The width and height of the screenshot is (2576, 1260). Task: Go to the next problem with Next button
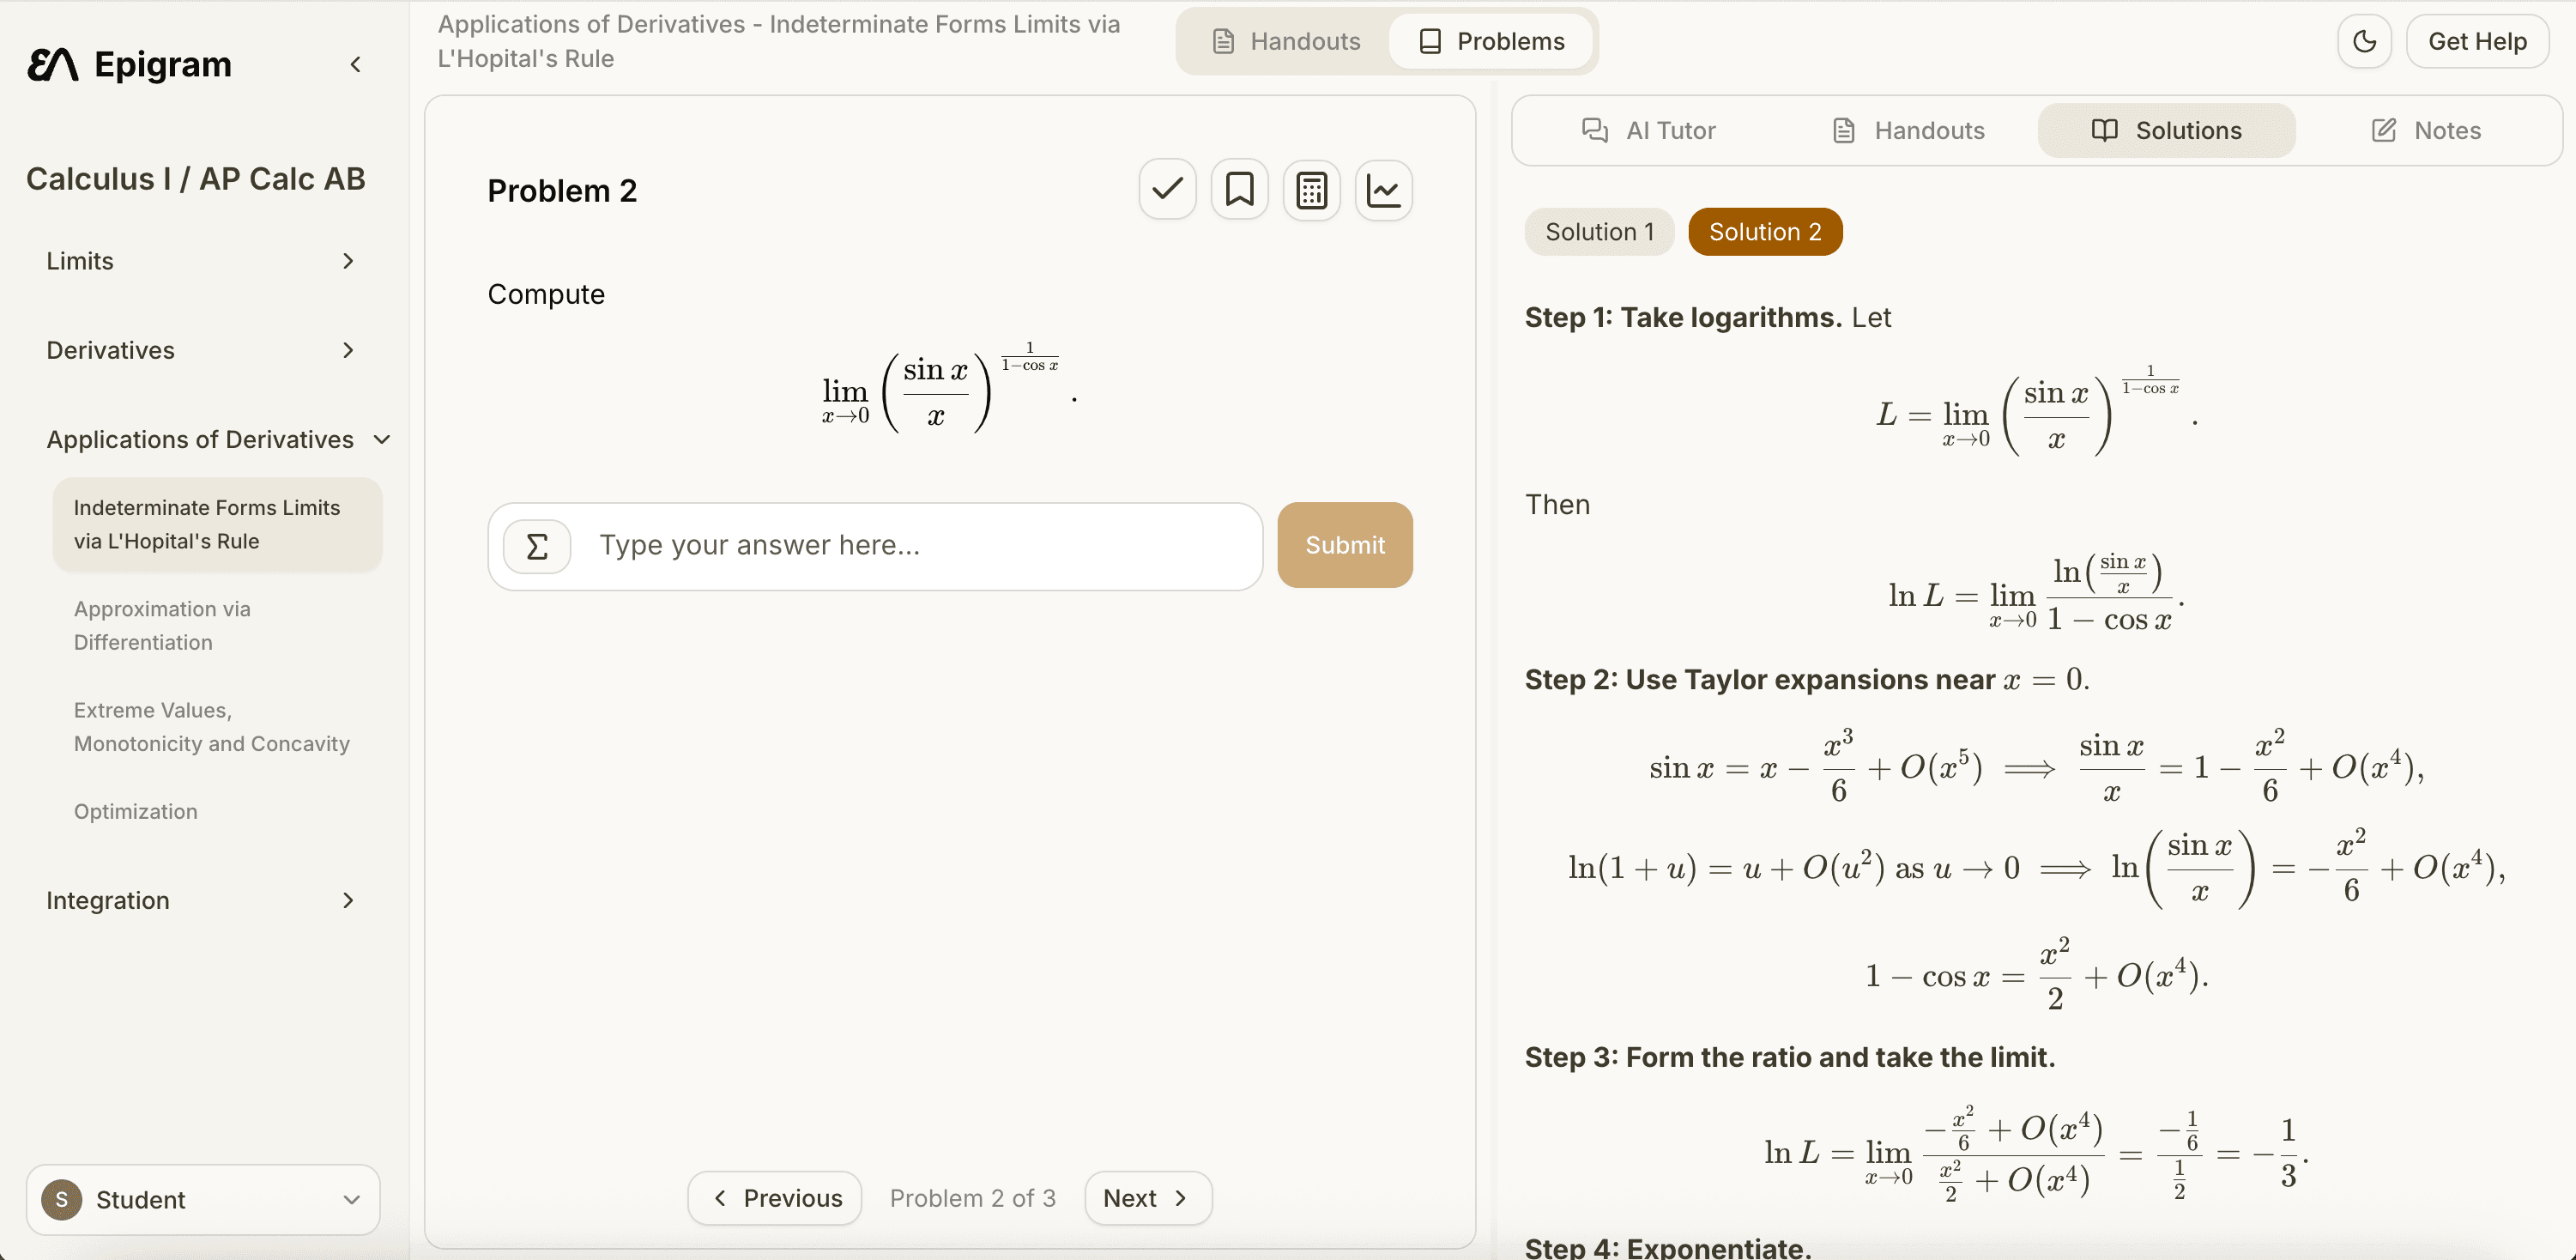(x=1146, y=1197)
